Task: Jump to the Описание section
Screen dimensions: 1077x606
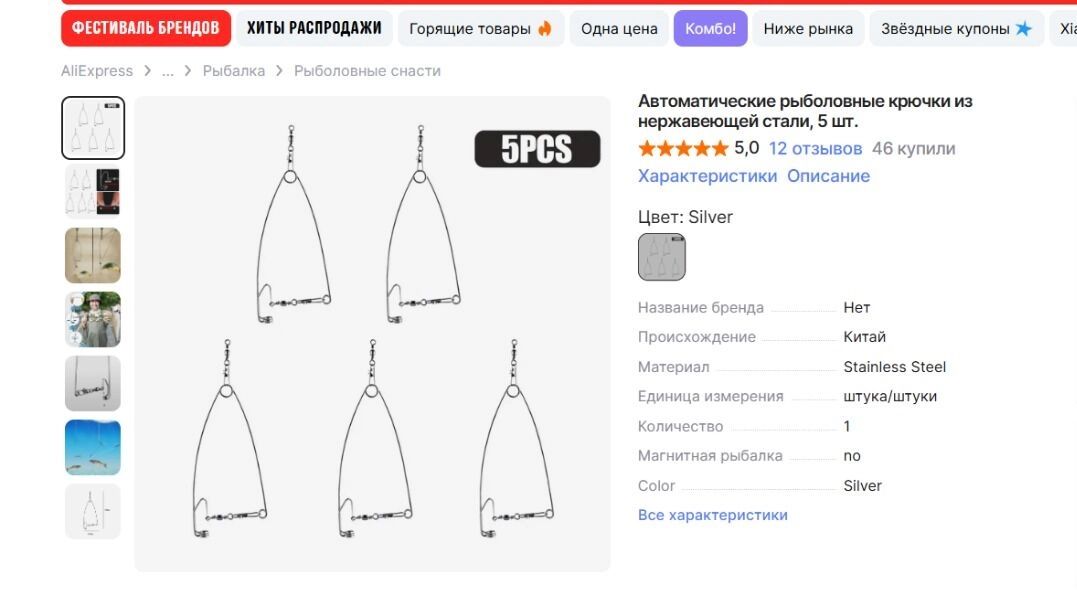Action: pyautogui.click(x=828, y=176)
